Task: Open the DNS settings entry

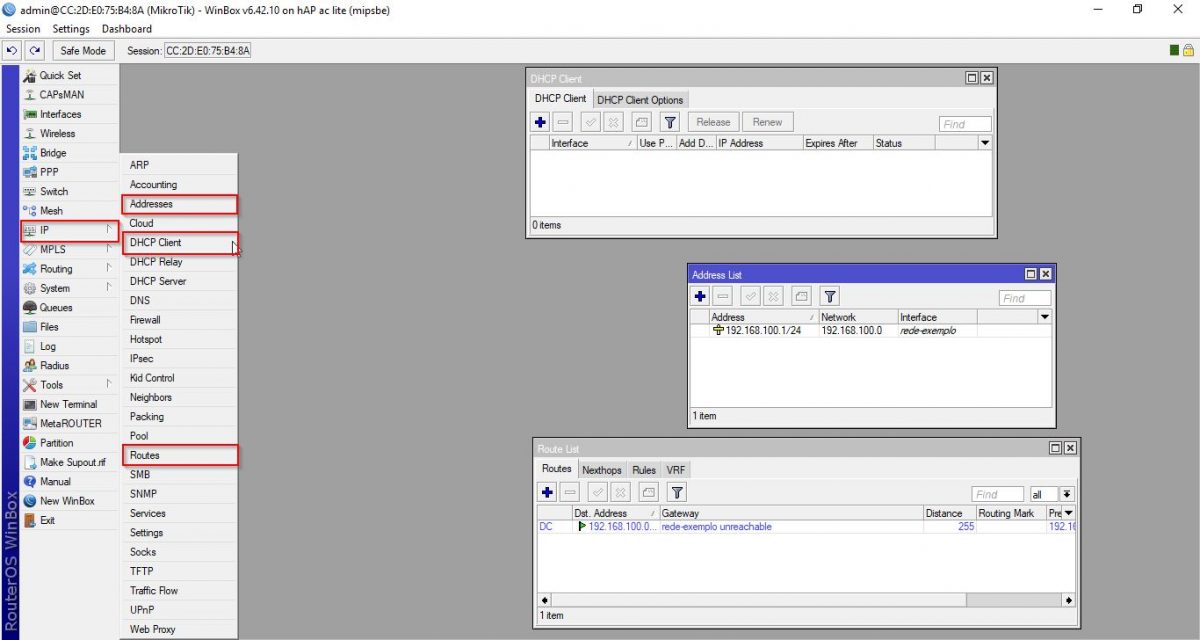Action: pyautogui.click(x=140, y=300)
